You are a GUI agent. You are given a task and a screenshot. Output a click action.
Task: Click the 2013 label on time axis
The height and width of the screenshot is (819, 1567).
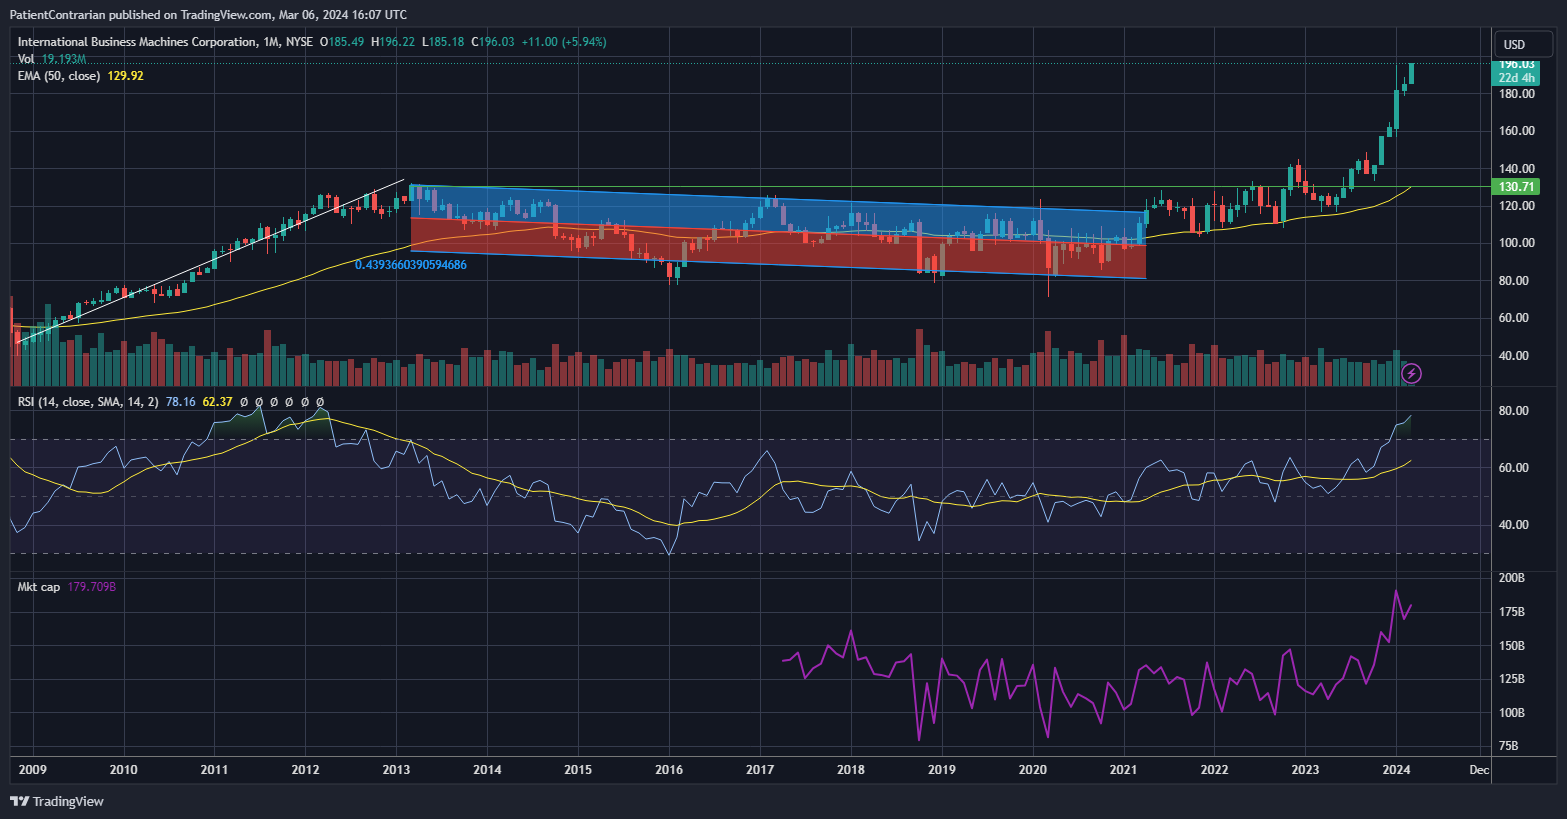tap(396, 770)
